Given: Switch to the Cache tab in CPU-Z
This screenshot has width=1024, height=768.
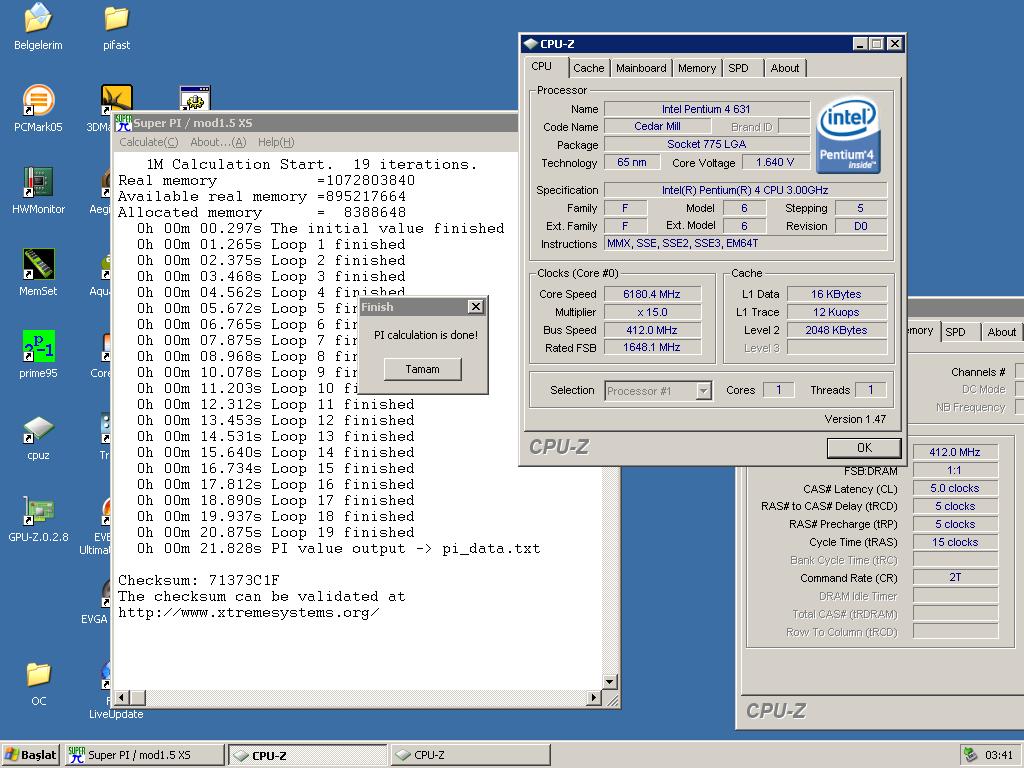Looking at the screenshot, I should click(x=588, y=68).
